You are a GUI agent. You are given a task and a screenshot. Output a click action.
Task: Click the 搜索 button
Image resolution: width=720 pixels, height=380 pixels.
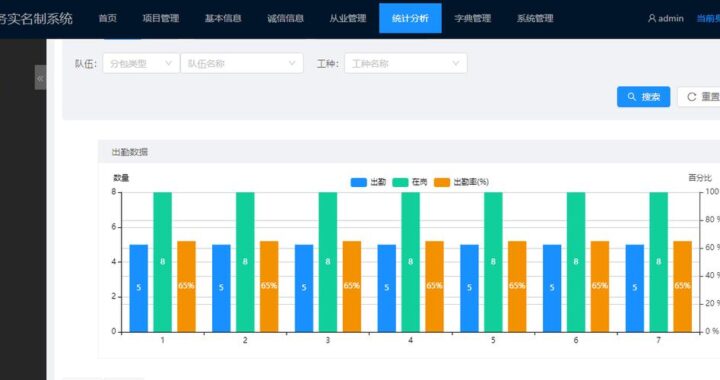coord(643,97)
